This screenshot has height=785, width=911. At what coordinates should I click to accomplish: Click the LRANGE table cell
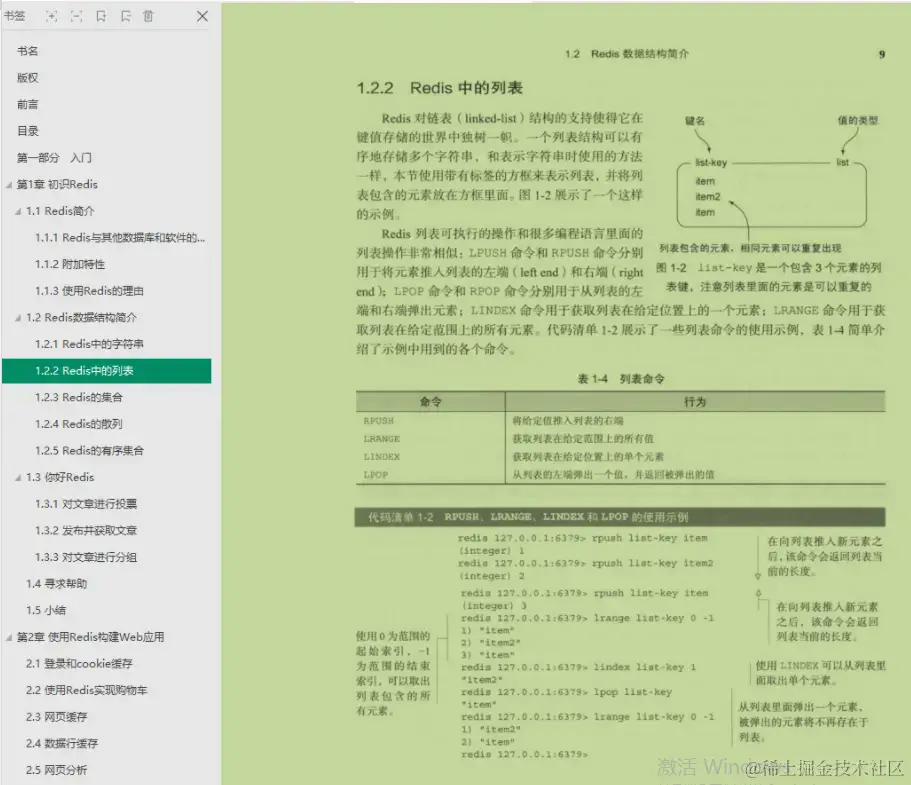[382, 439]
